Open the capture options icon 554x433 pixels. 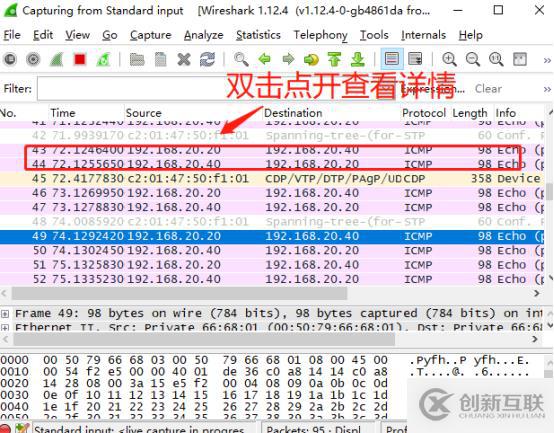coord(33,59)
